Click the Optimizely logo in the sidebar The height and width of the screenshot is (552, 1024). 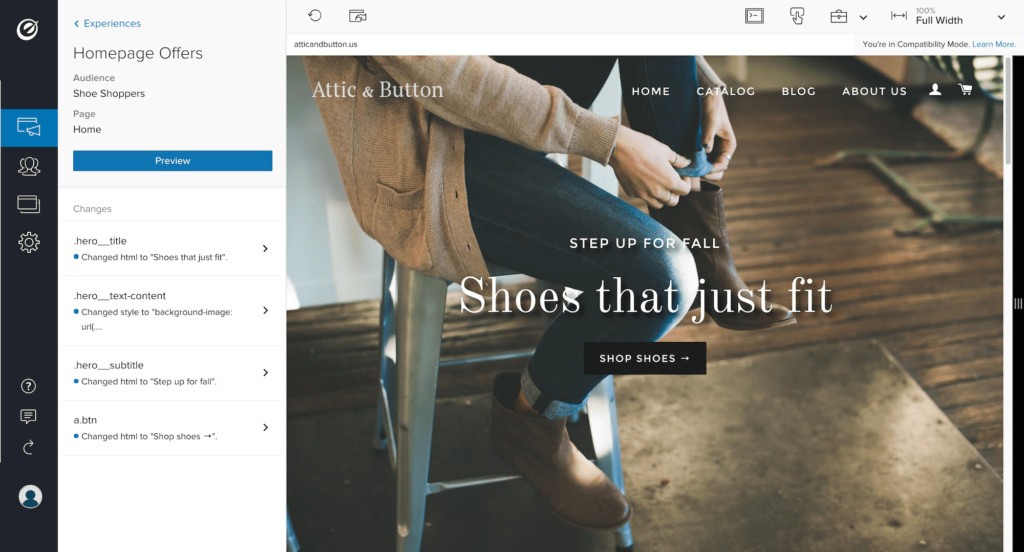pos(28,29)
